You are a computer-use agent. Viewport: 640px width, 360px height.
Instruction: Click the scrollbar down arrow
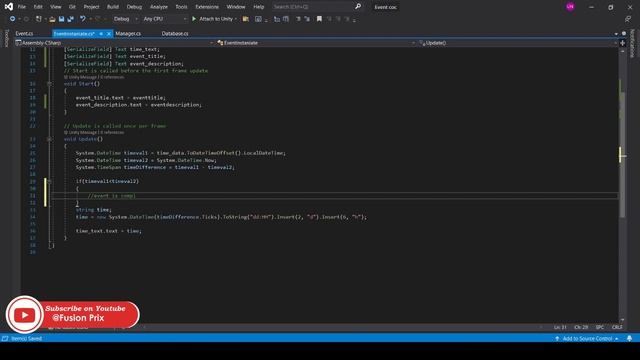pos(622,320)
